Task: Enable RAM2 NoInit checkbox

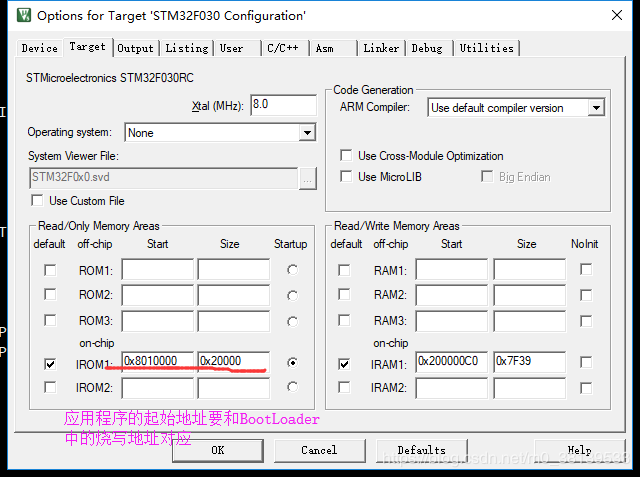Action: (x=586, y=295)
